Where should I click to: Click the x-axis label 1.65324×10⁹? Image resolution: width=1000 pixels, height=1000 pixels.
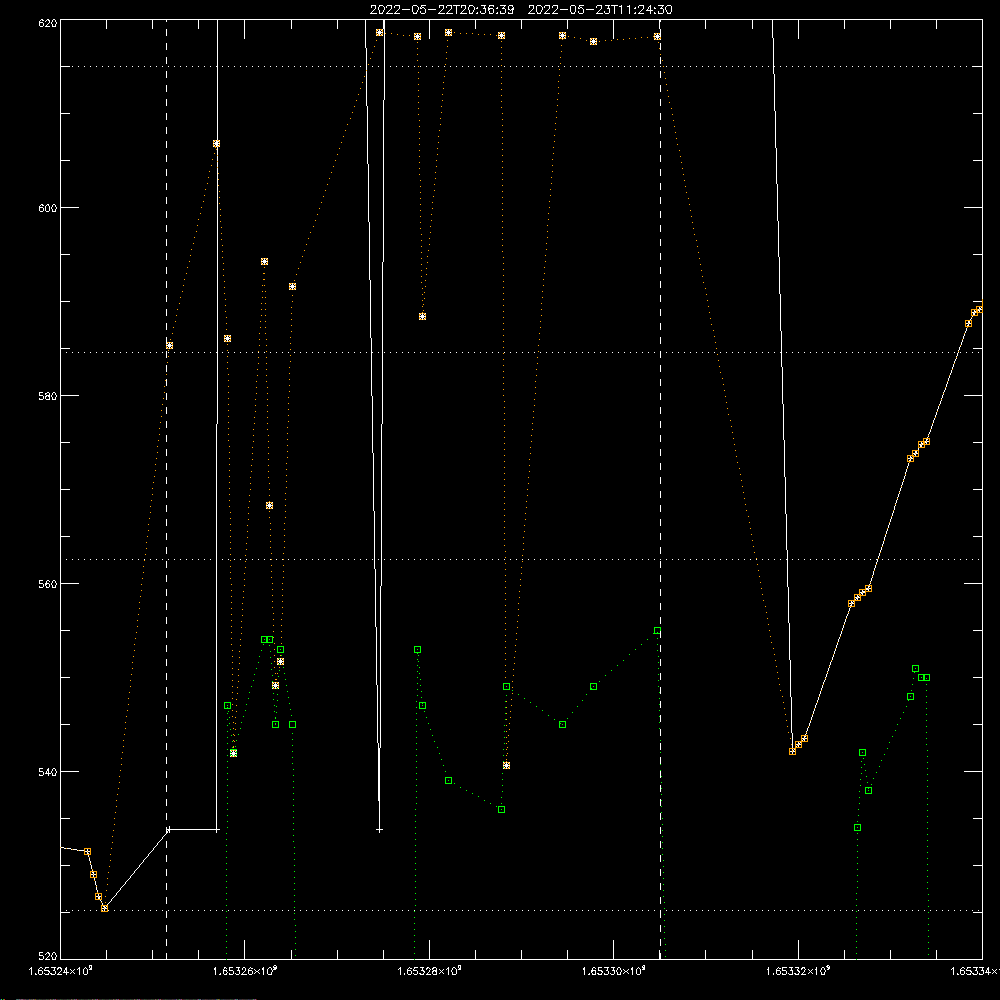(61, 971)
